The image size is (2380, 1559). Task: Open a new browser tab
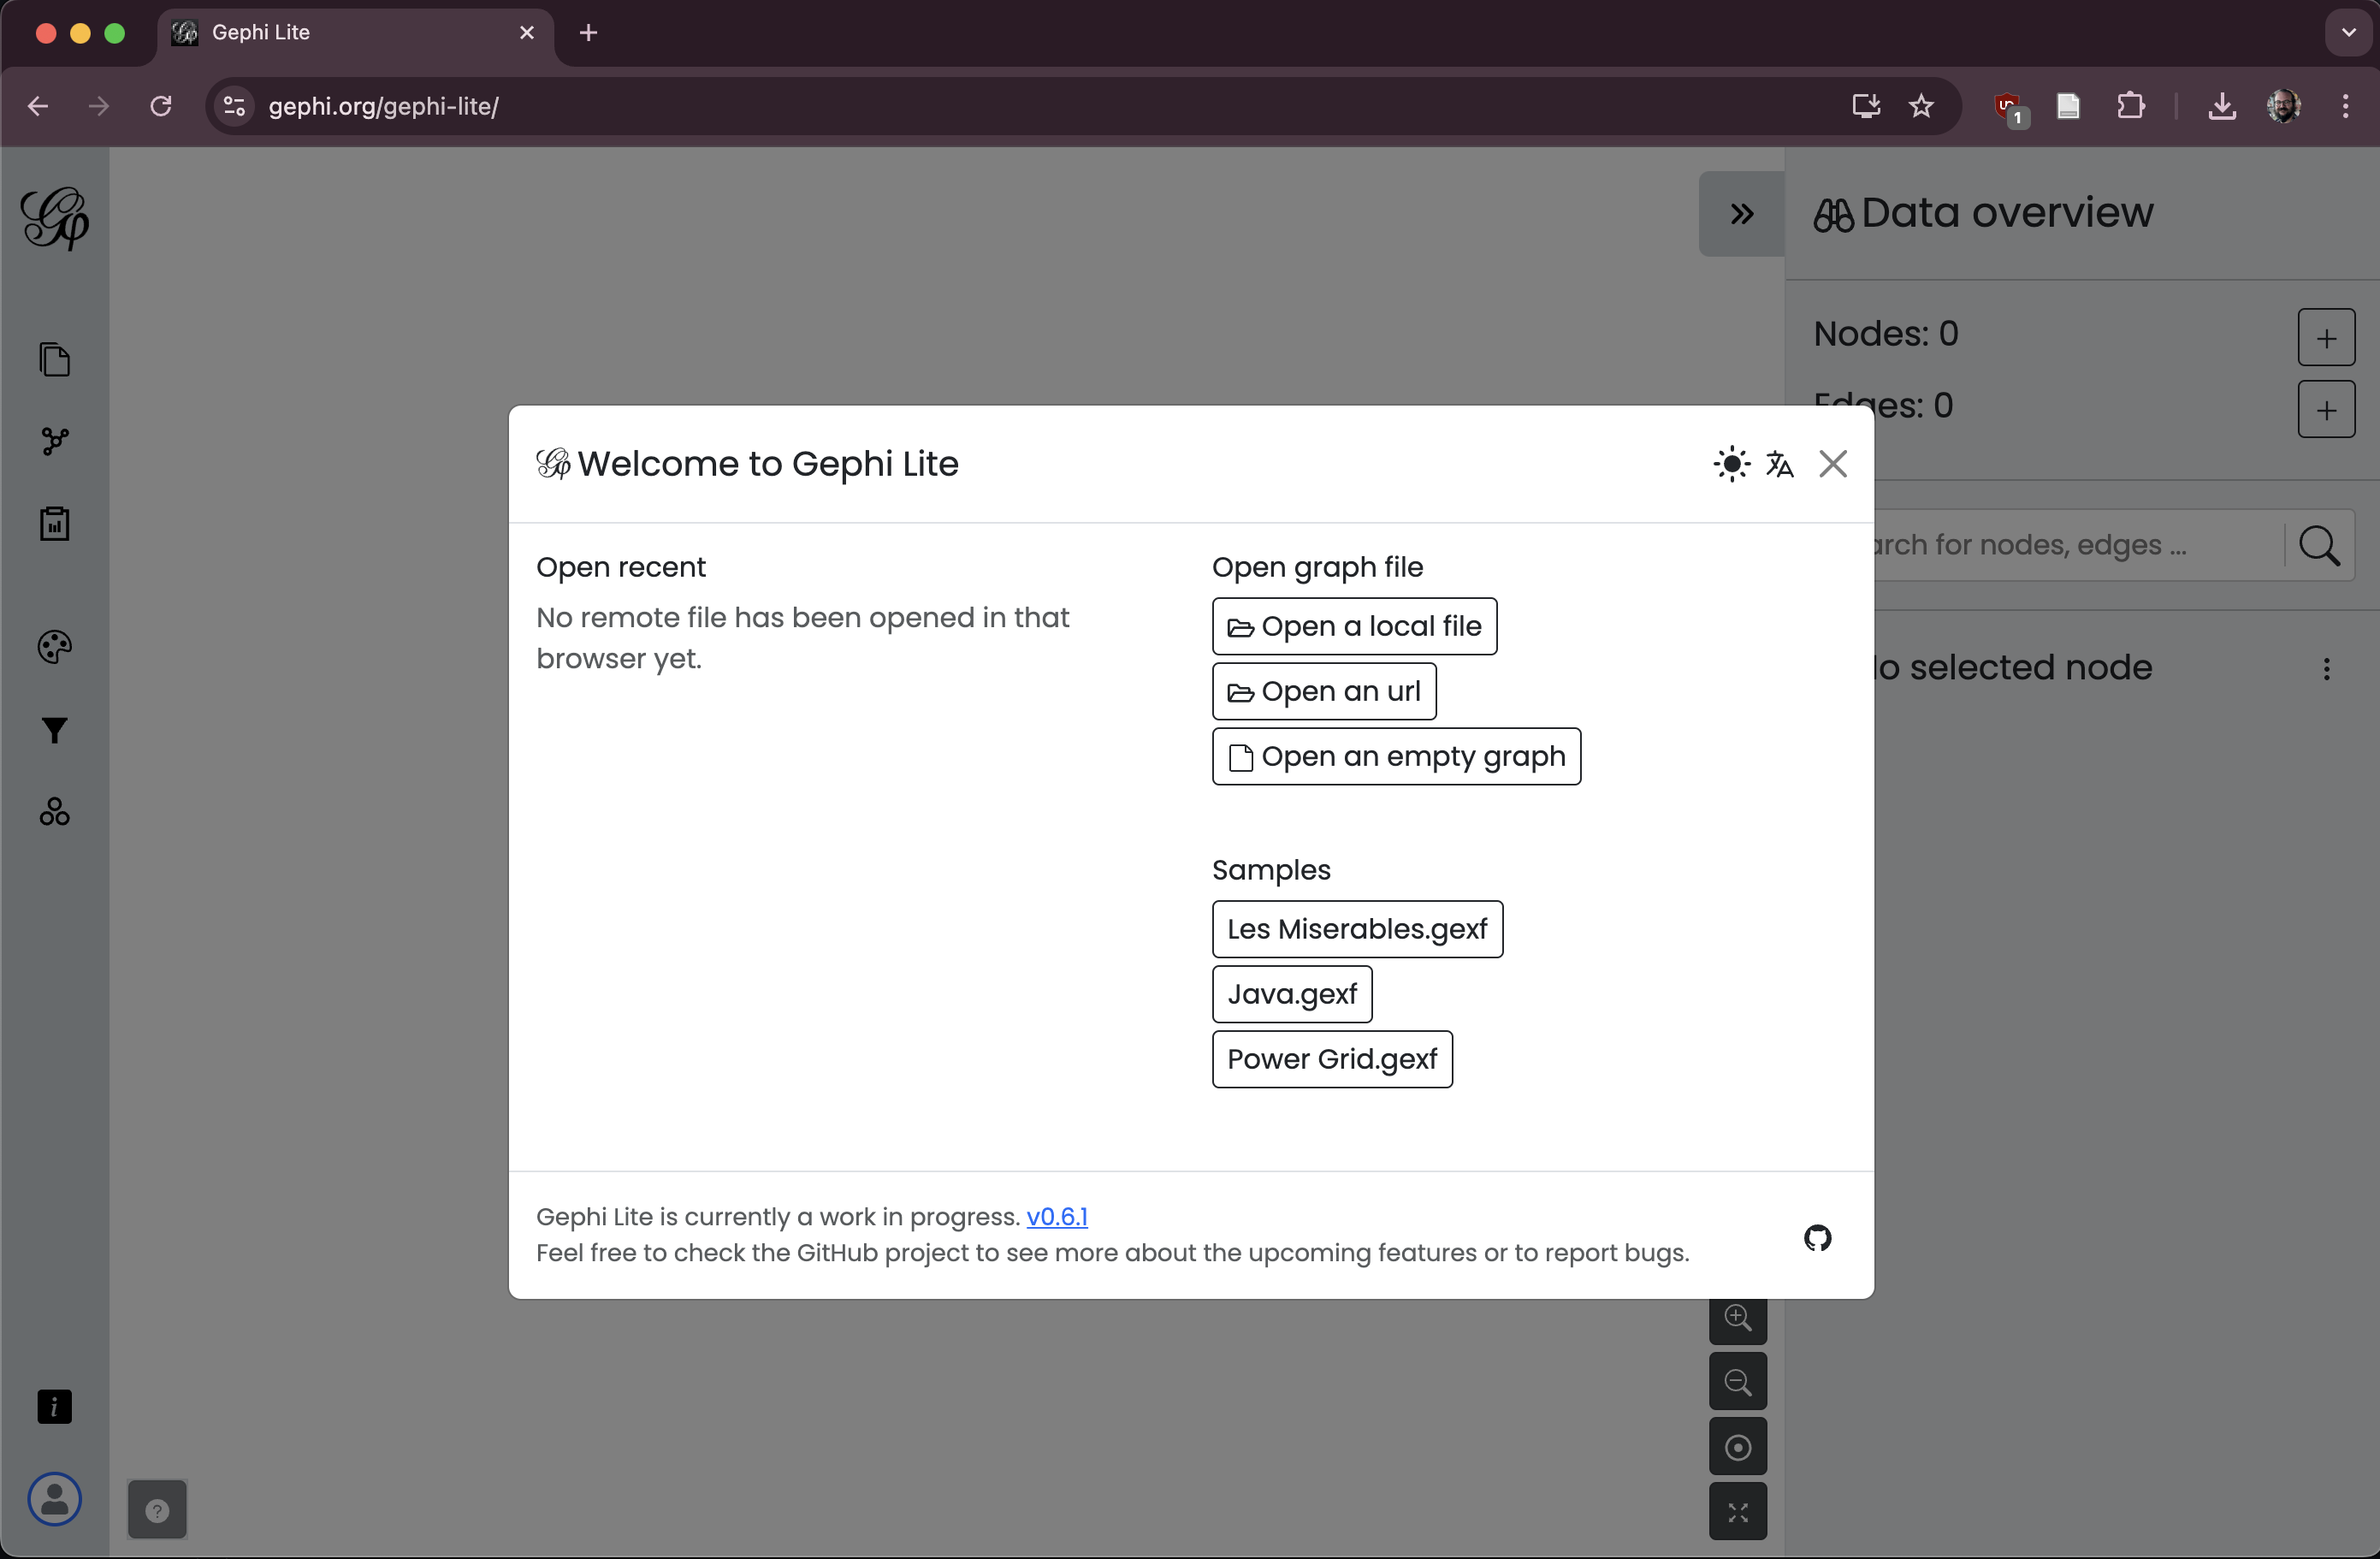(588, 33)
